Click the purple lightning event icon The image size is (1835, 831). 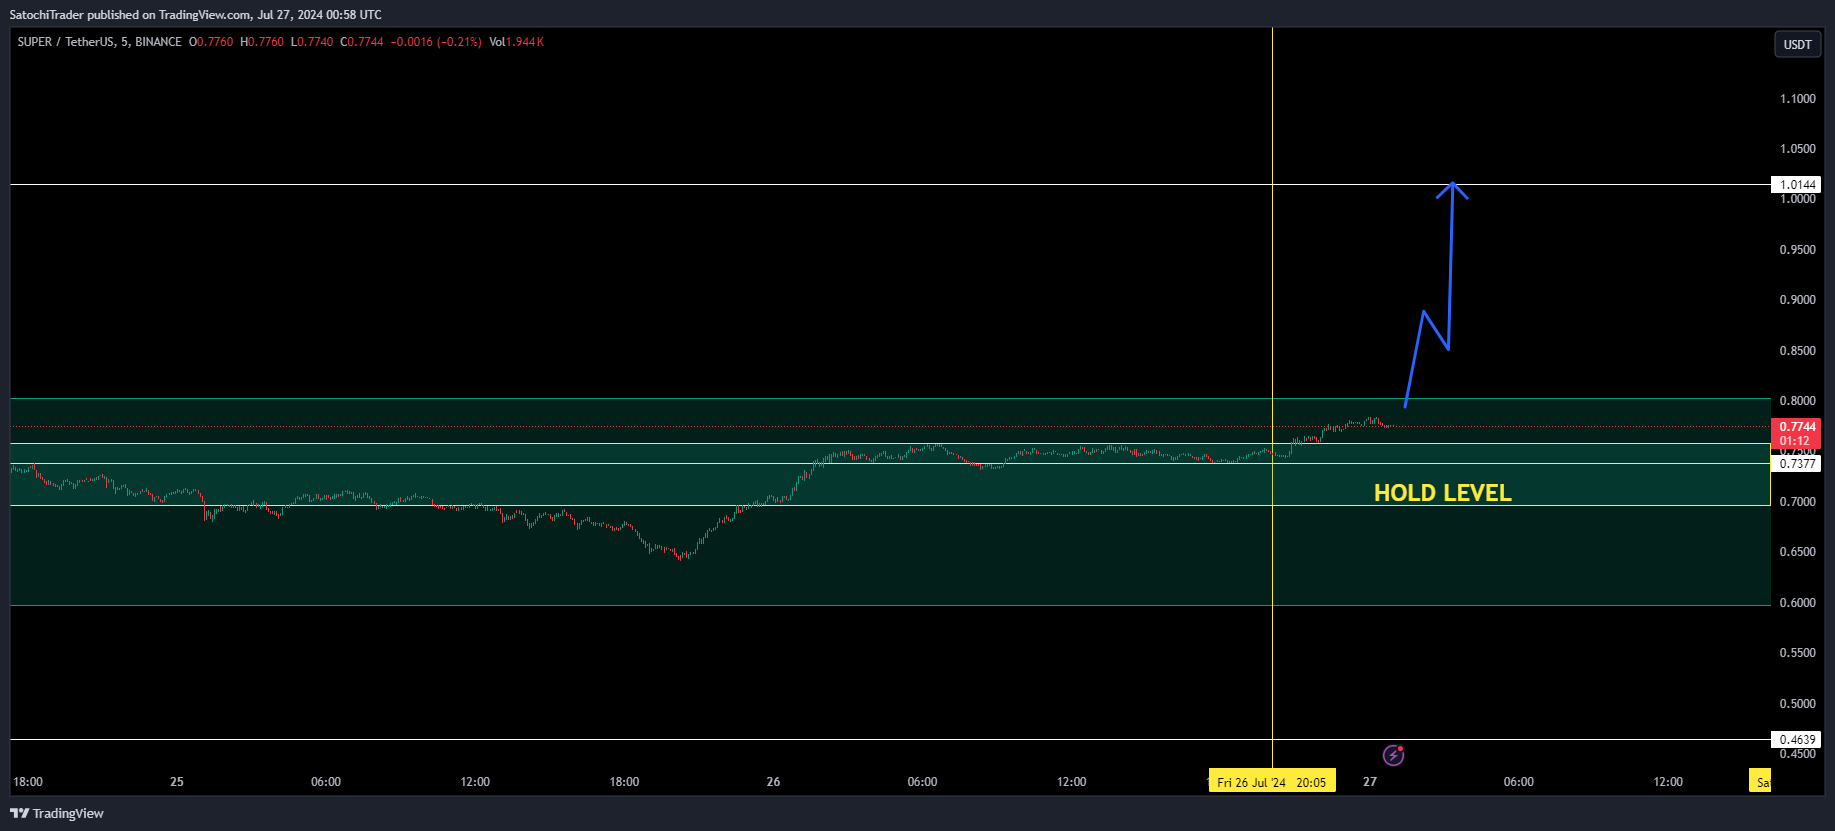point(1393,755)
